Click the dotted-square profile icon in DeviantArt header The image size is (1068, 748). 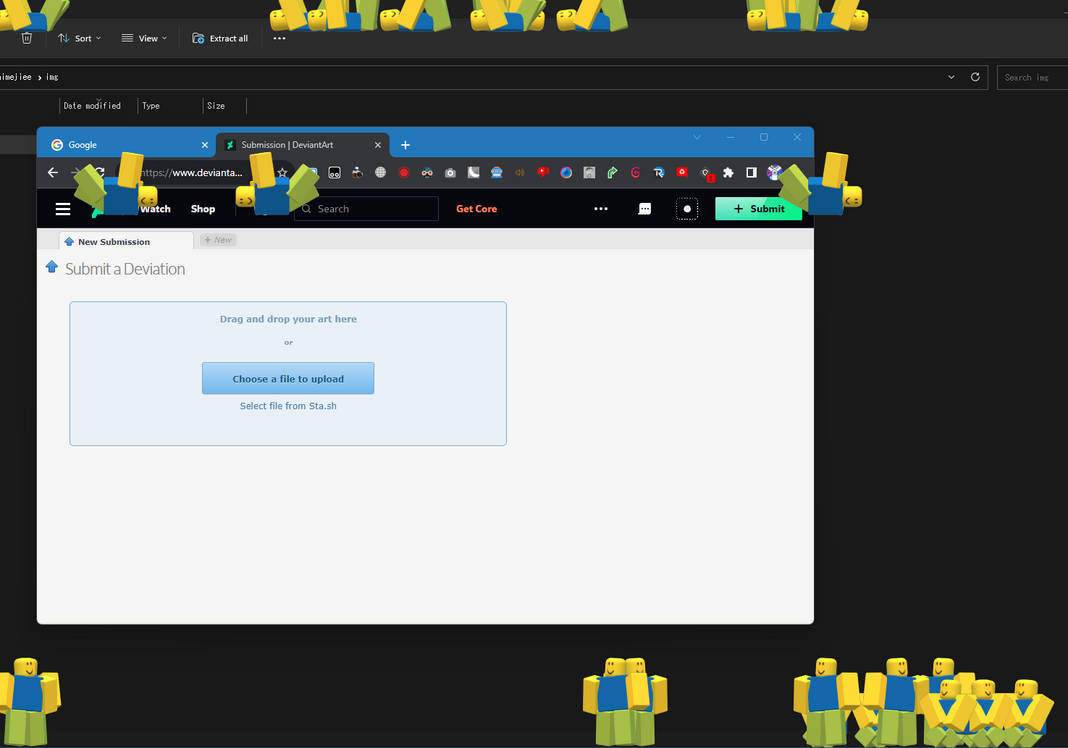[x=687, y=209]
